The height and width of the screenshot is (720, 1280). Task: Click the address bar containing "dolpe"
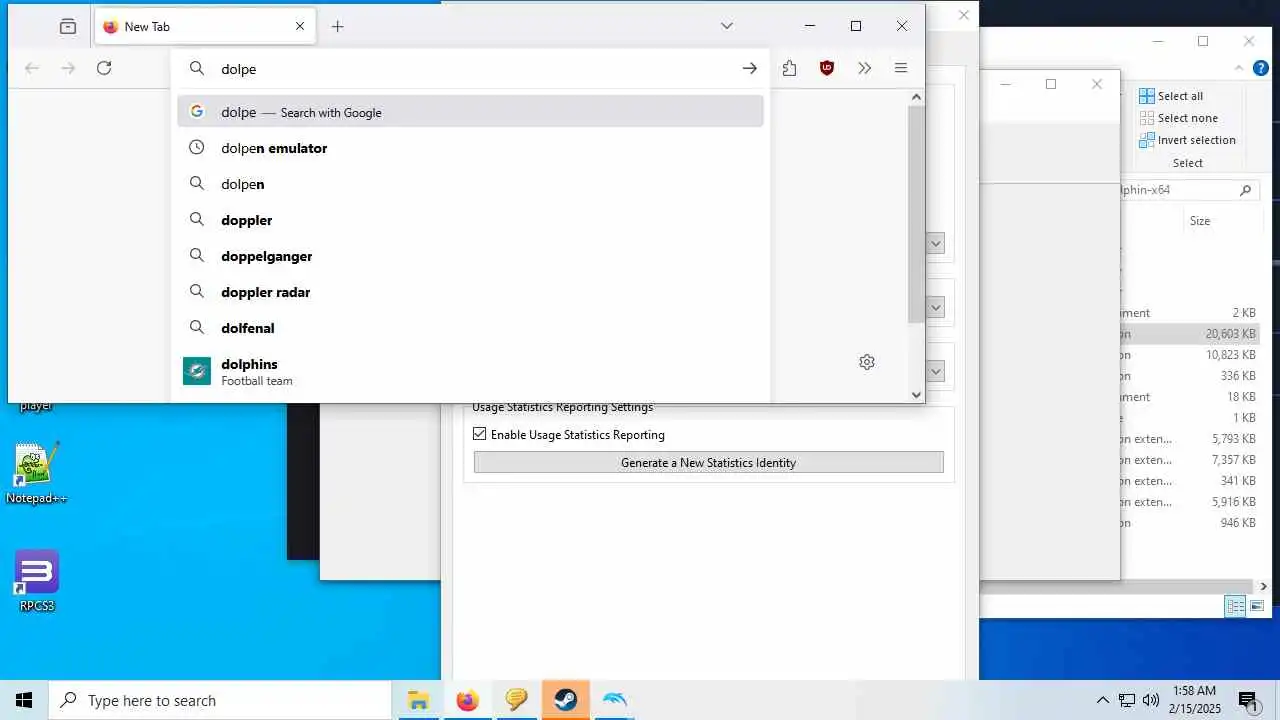click(x=470, y=69)
